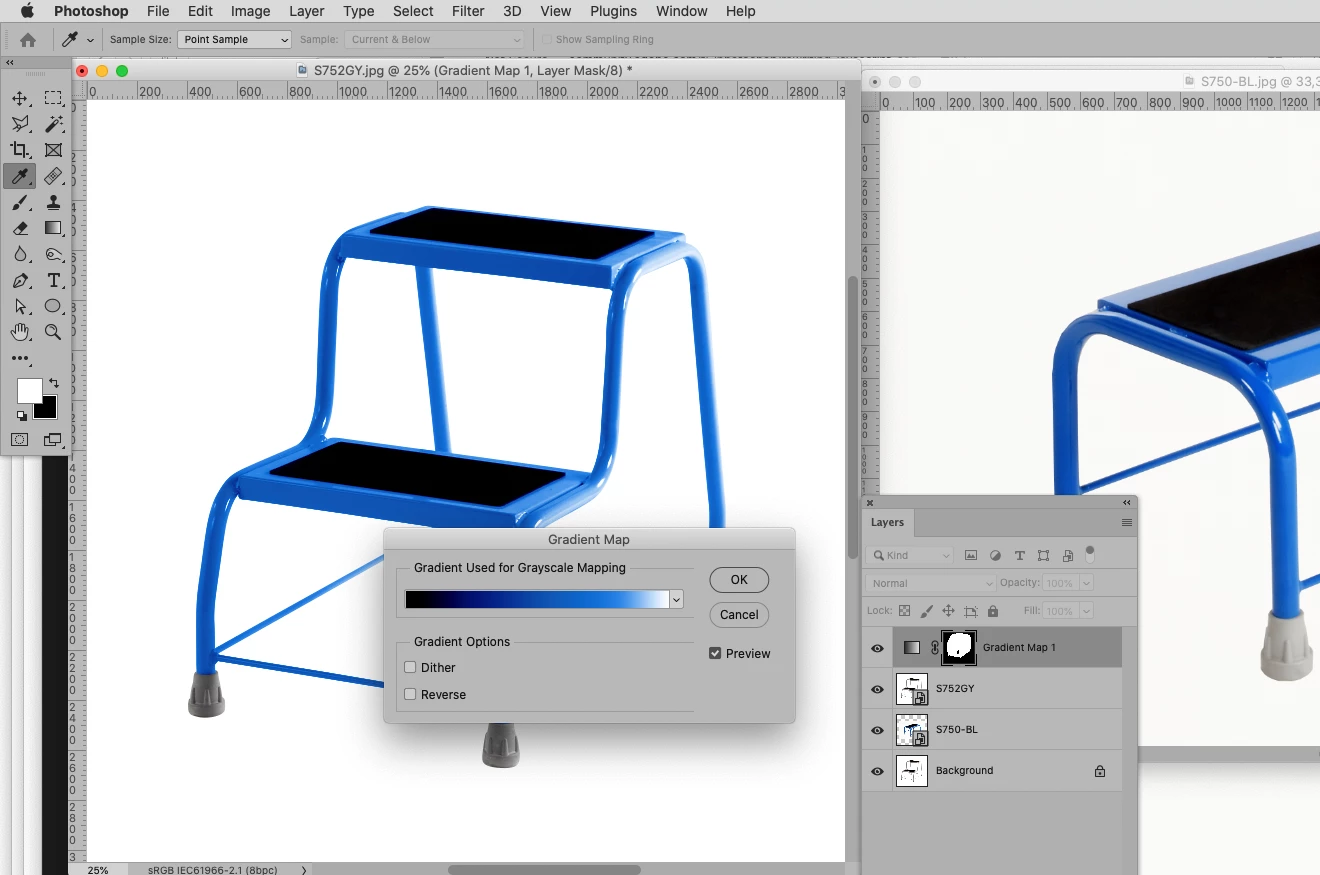Select the Blur tool

[x=19, y=255]
